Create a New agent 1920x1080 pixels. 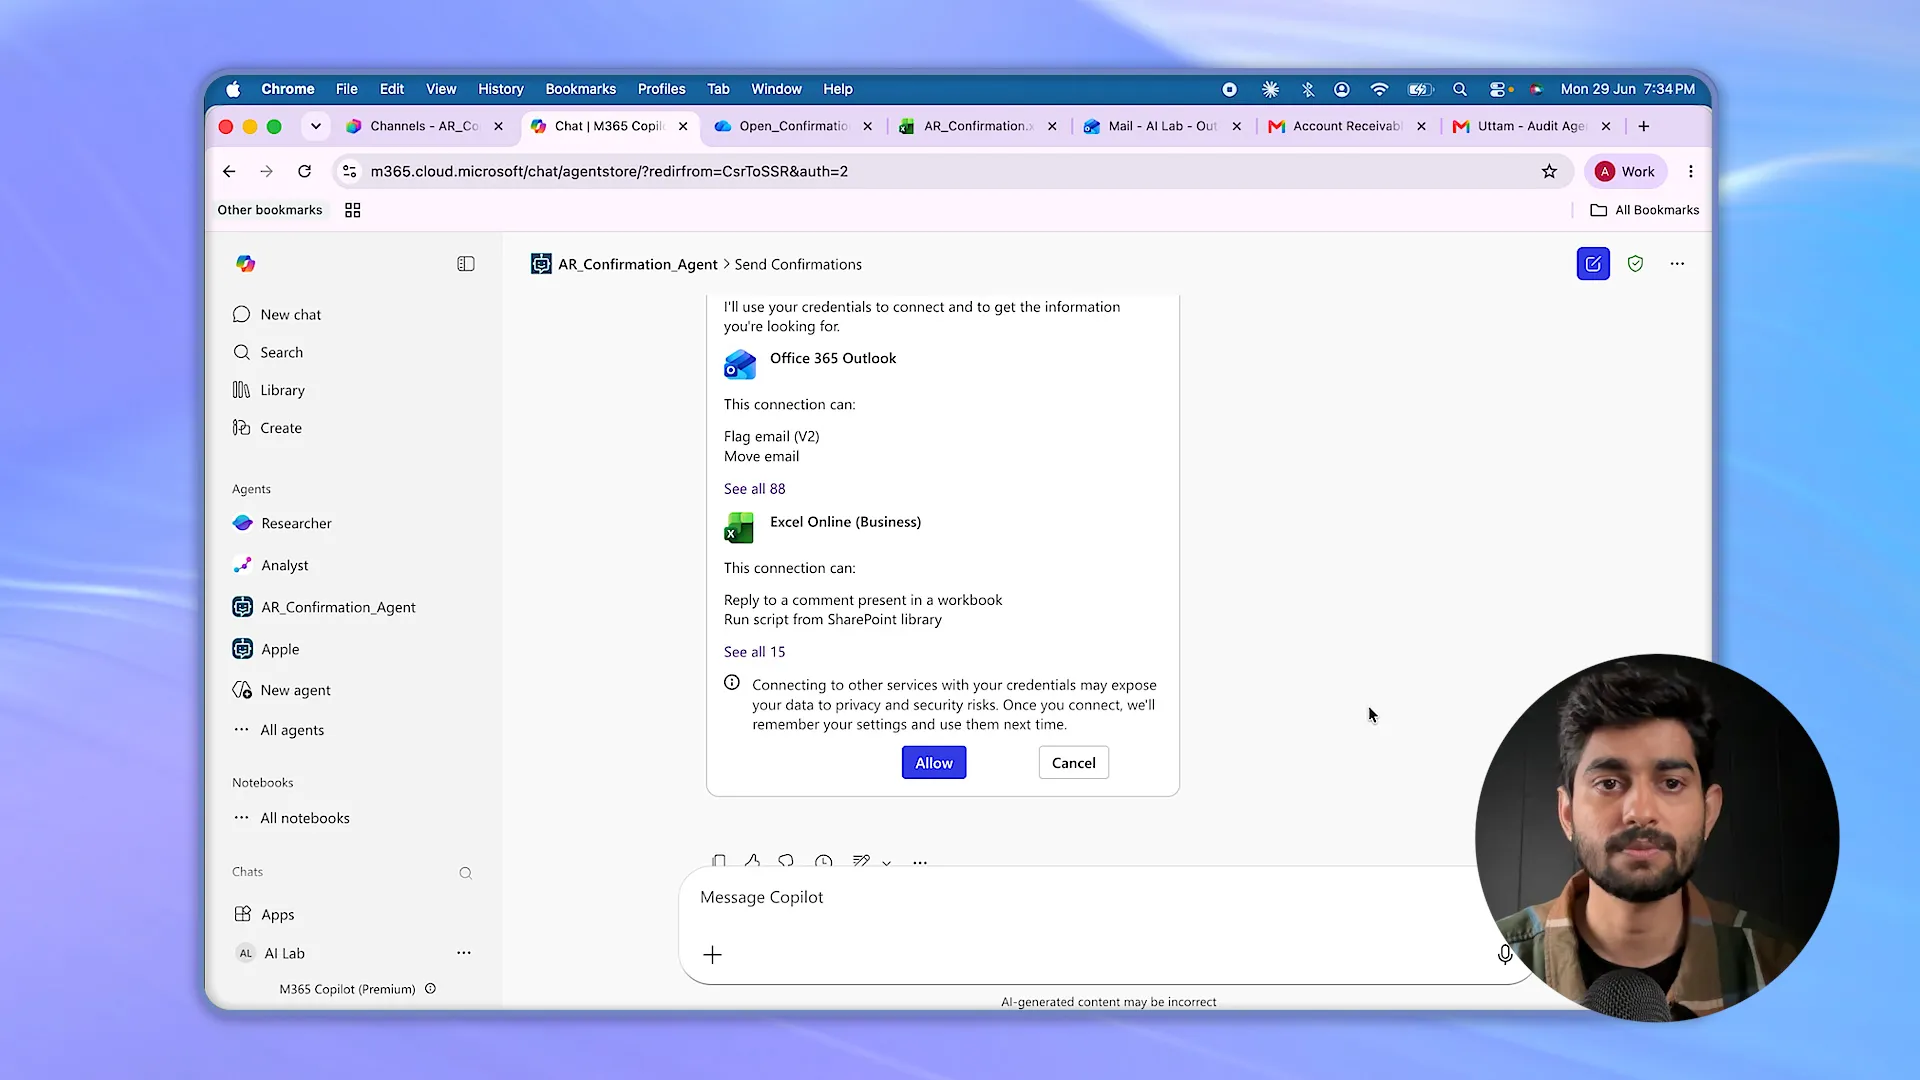281,690
